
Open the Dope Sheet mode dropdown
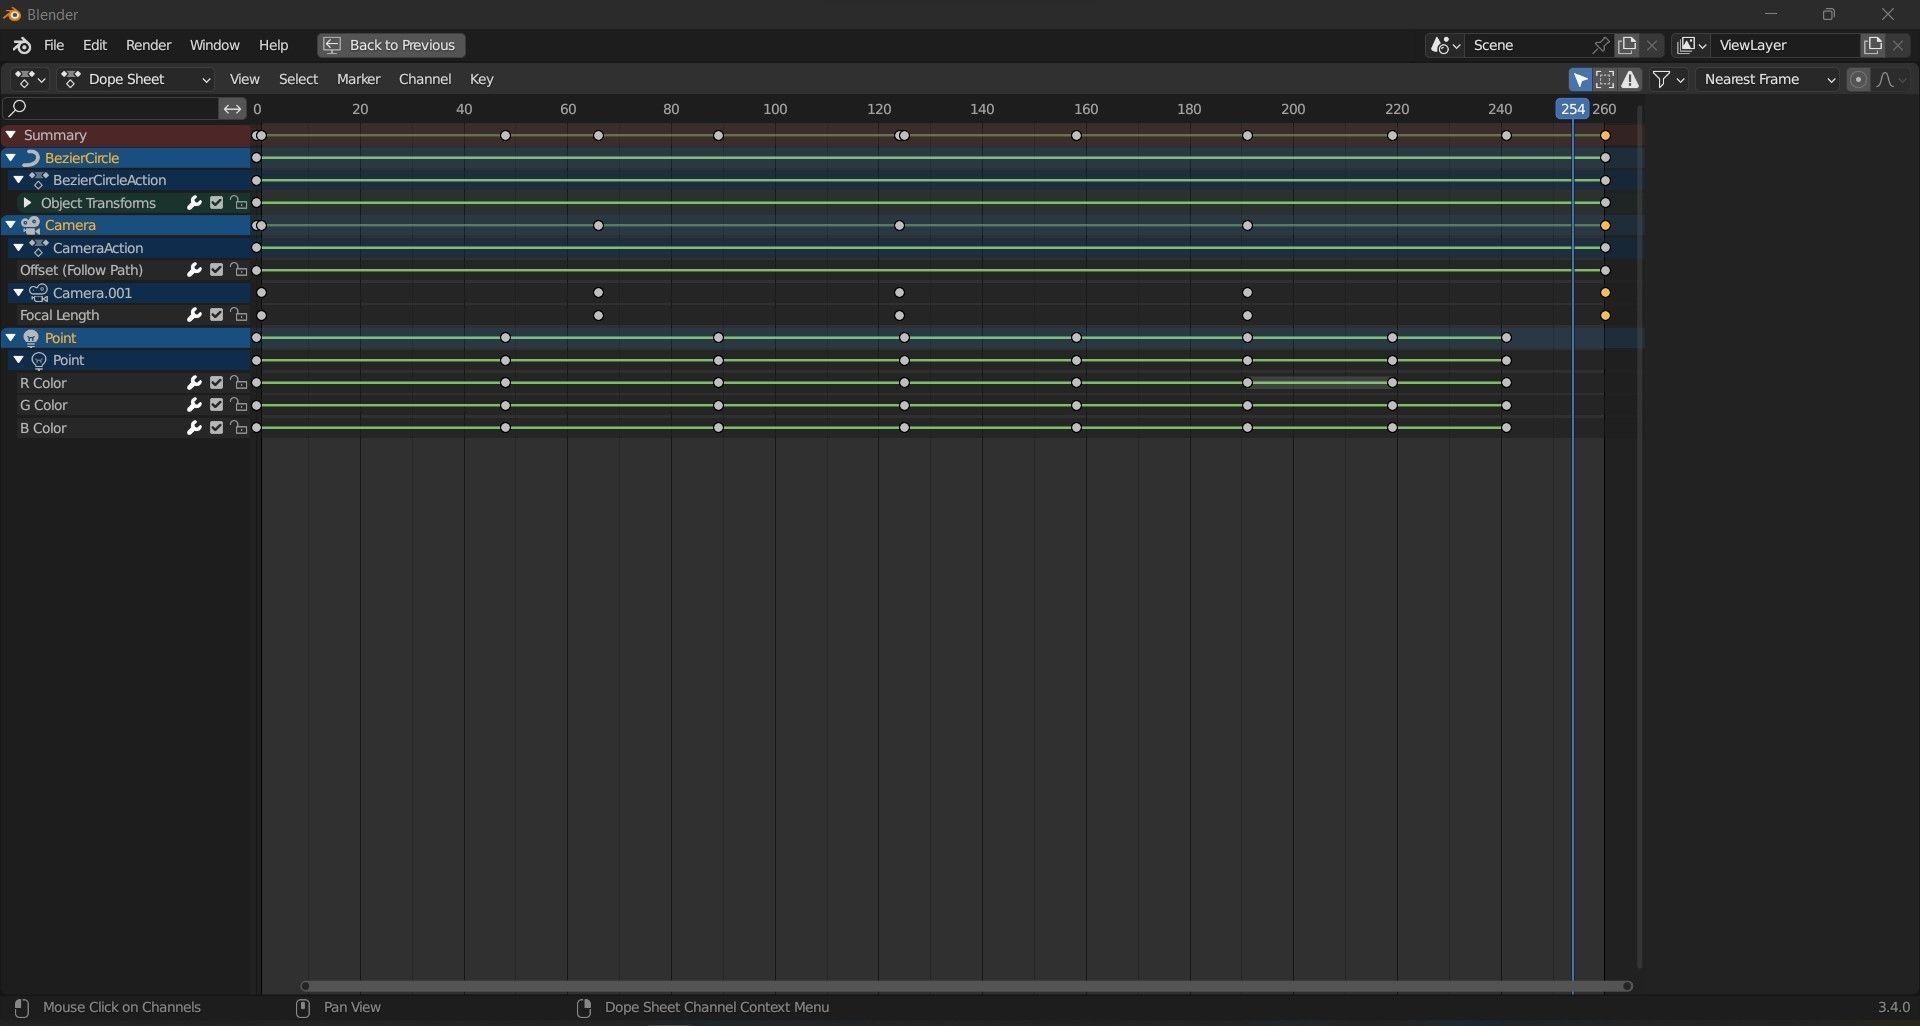coord(137,80)
